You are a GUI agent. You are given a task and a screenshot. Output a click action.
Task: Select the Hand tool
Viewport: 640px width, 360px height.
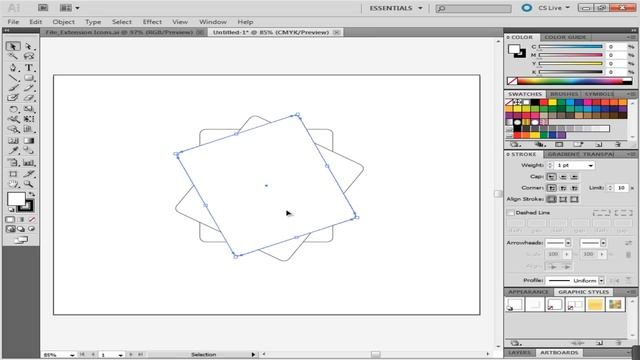(13, 184)
